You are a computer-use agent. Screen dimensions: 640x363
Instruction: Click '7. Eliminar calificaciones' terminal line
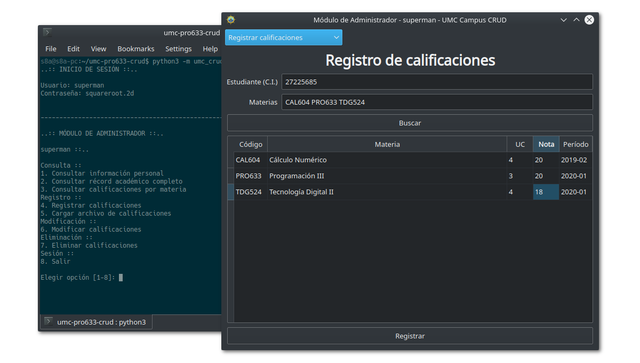point(89,245)
